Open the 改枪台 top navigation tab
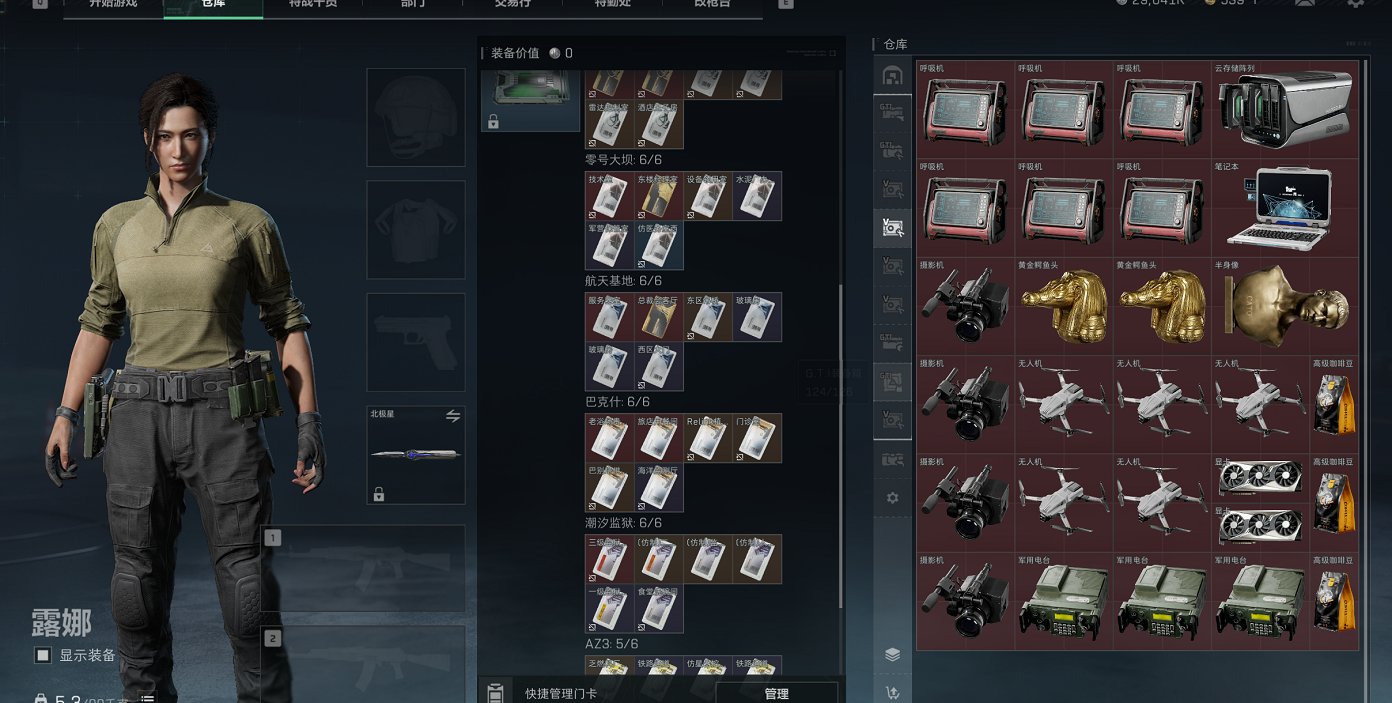This screenshot has height=703, width=1392. point(712,5)
